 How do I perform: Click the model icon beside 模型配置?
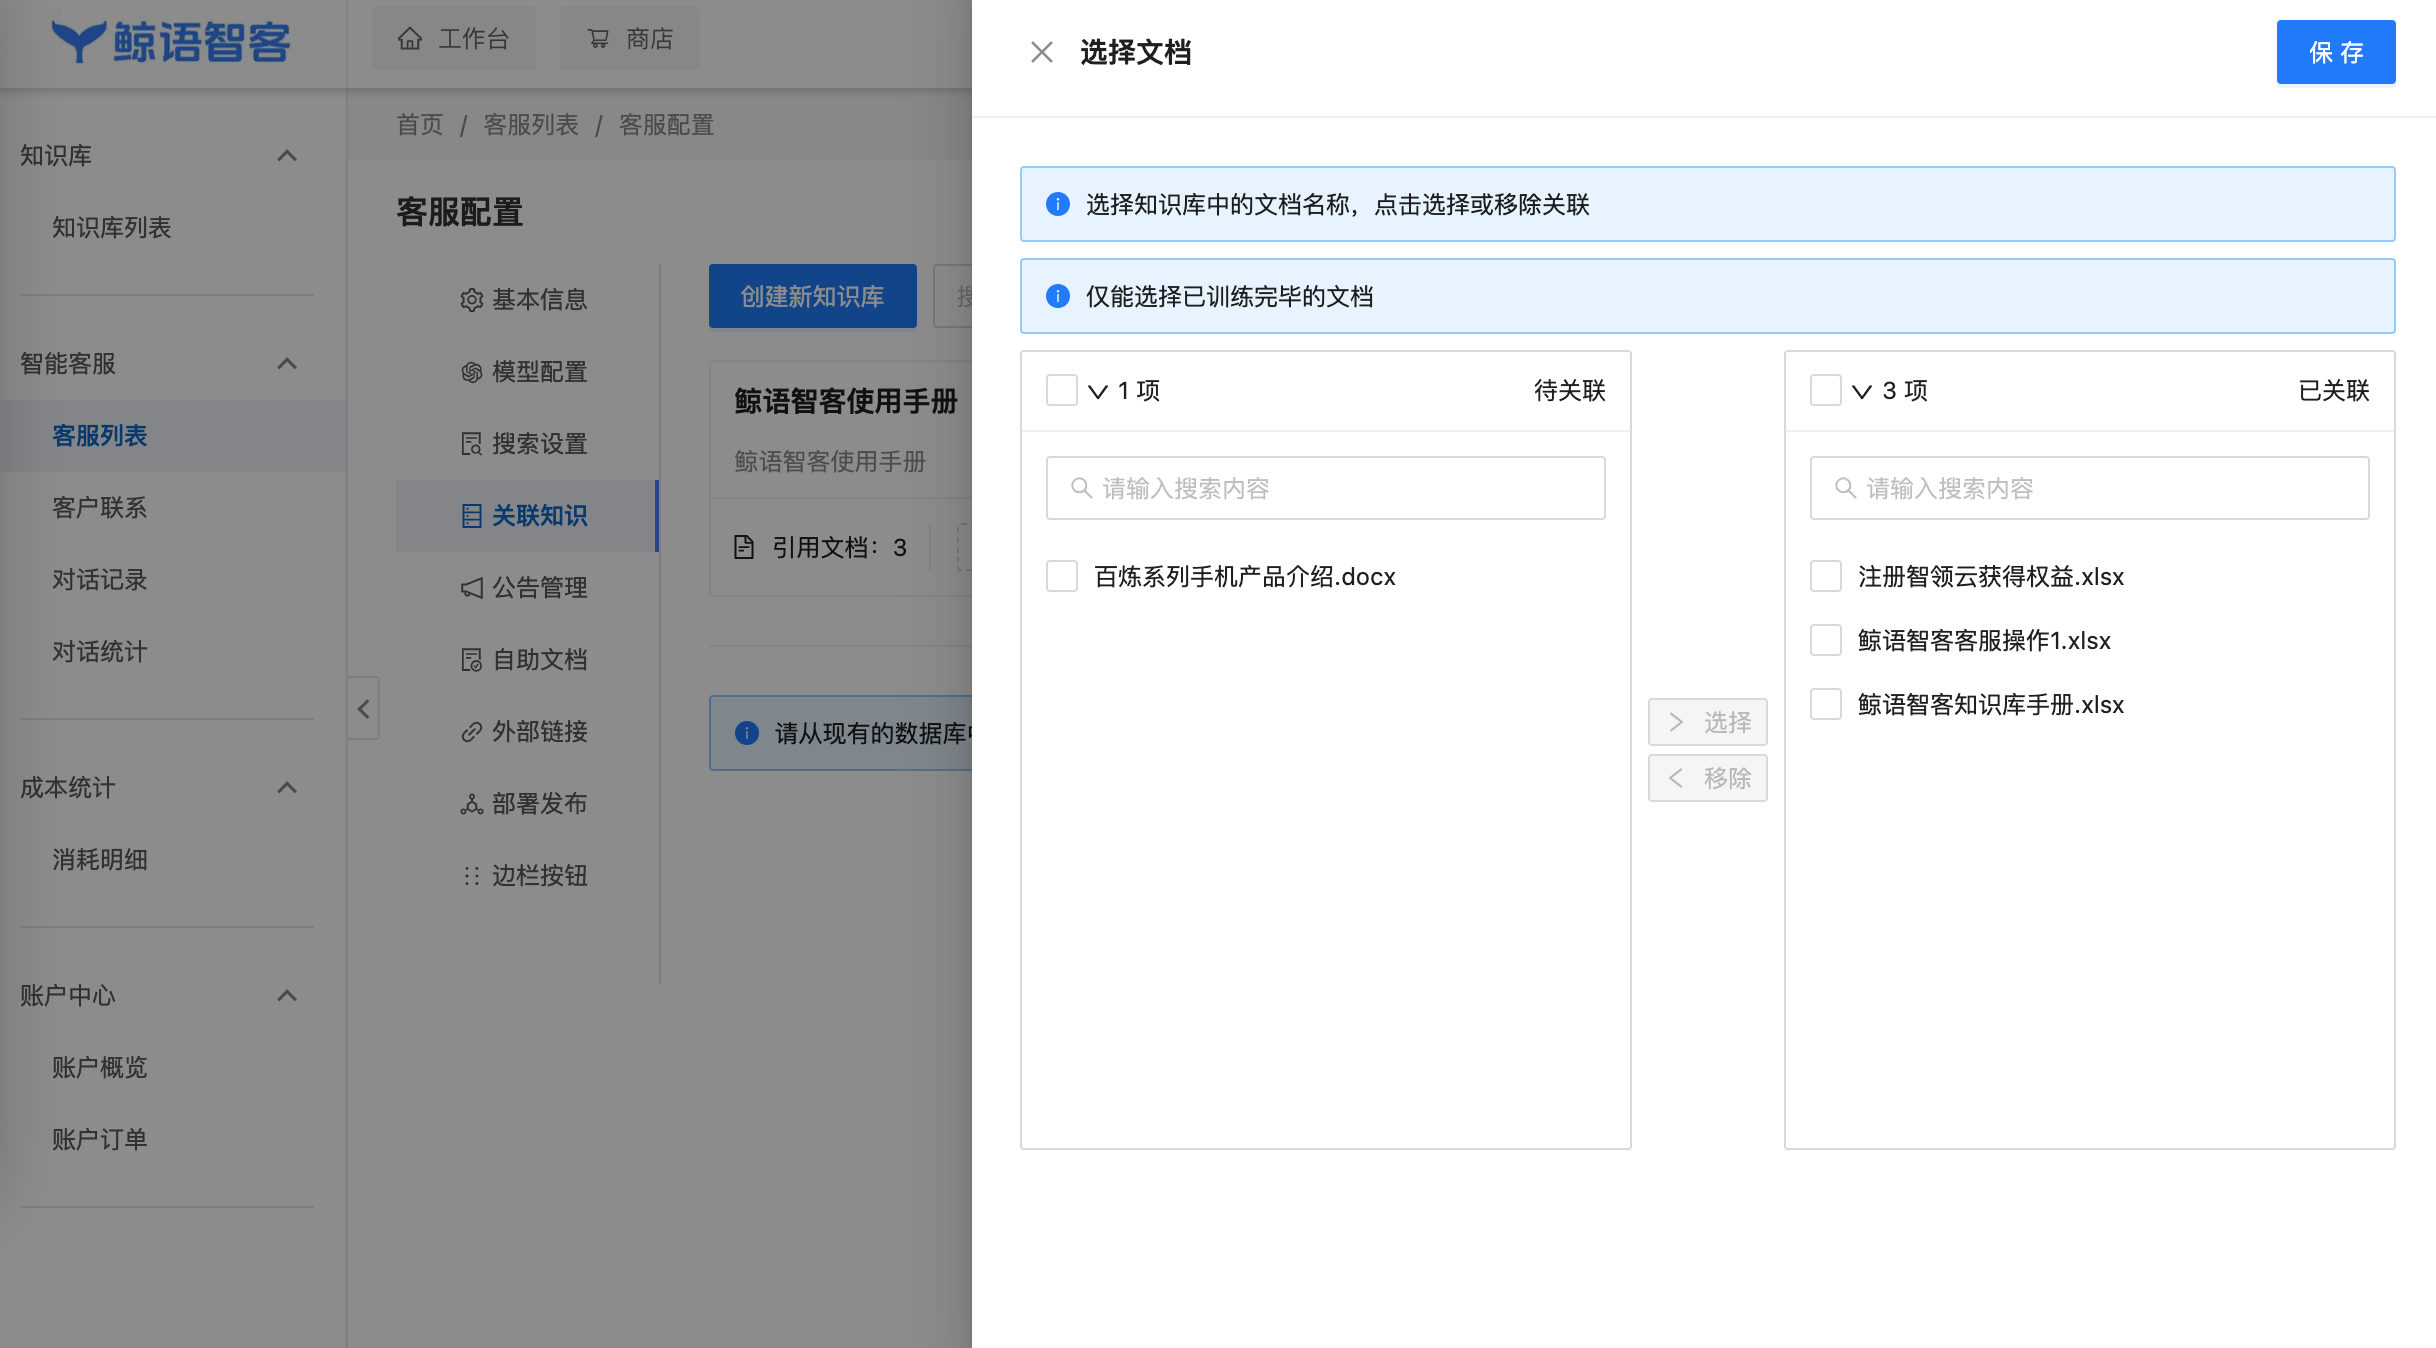pos(471,372)
